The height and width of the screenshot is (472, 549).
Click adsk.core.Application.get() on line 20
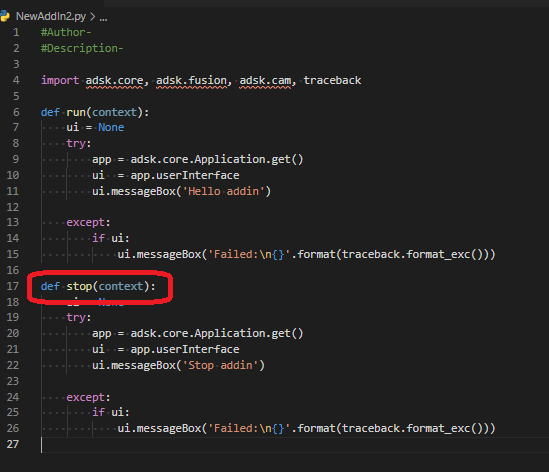pos(217,333)
